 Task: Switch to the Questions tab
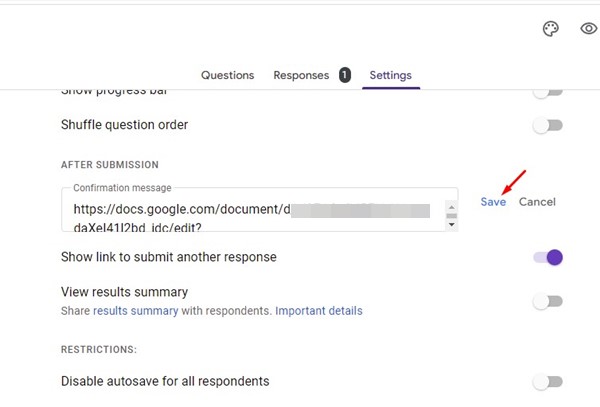click(x=227, y=75)
